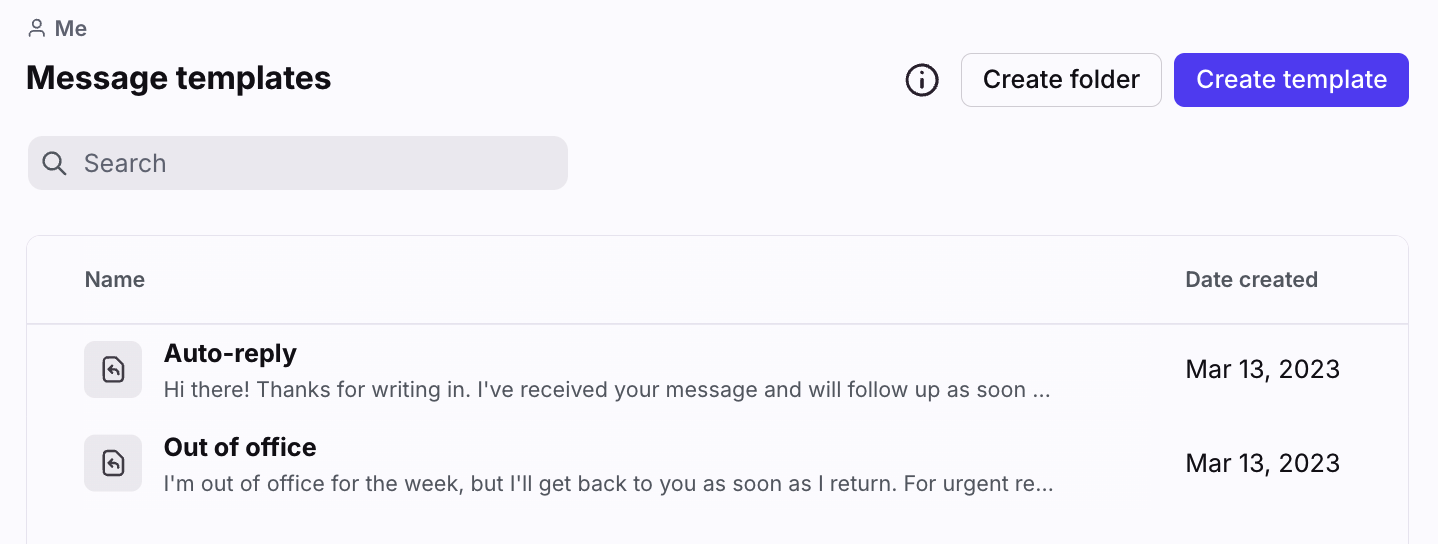Click the Me owner label
This screenshot has height=544, width=1438.
[70, 29]
